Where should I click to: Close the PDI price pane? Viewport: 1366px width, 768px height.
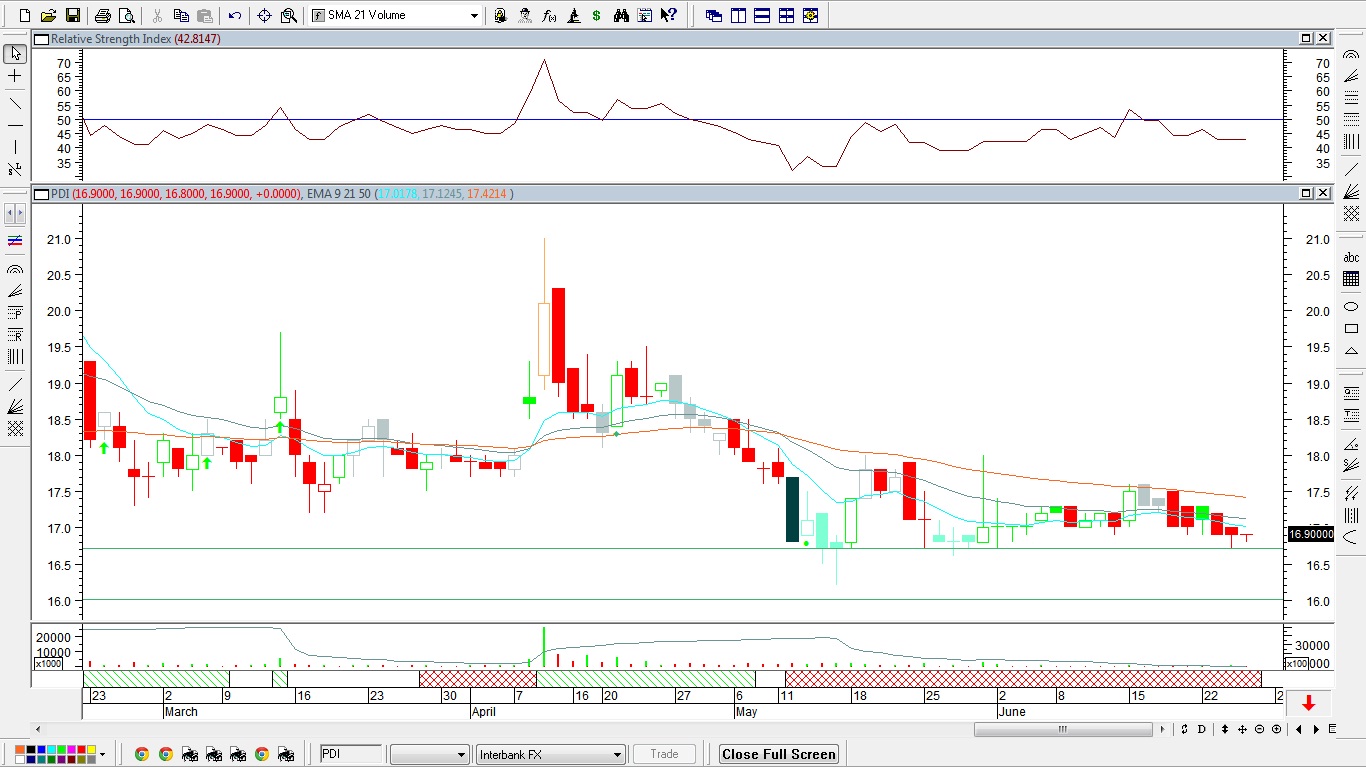coord(1323,193)
